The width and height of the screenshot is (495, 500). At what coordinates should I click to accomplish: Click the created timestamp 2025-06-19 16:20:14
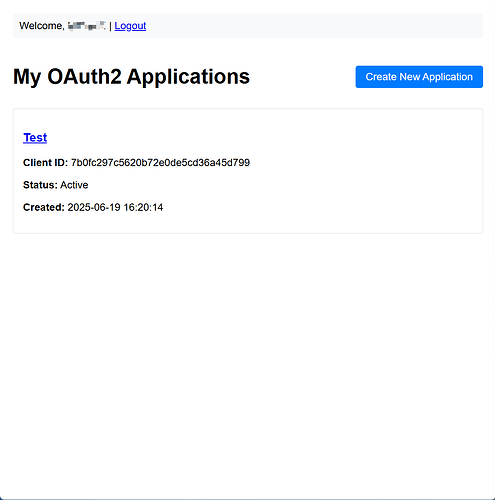pyautogui.click(x=115, y=207)
